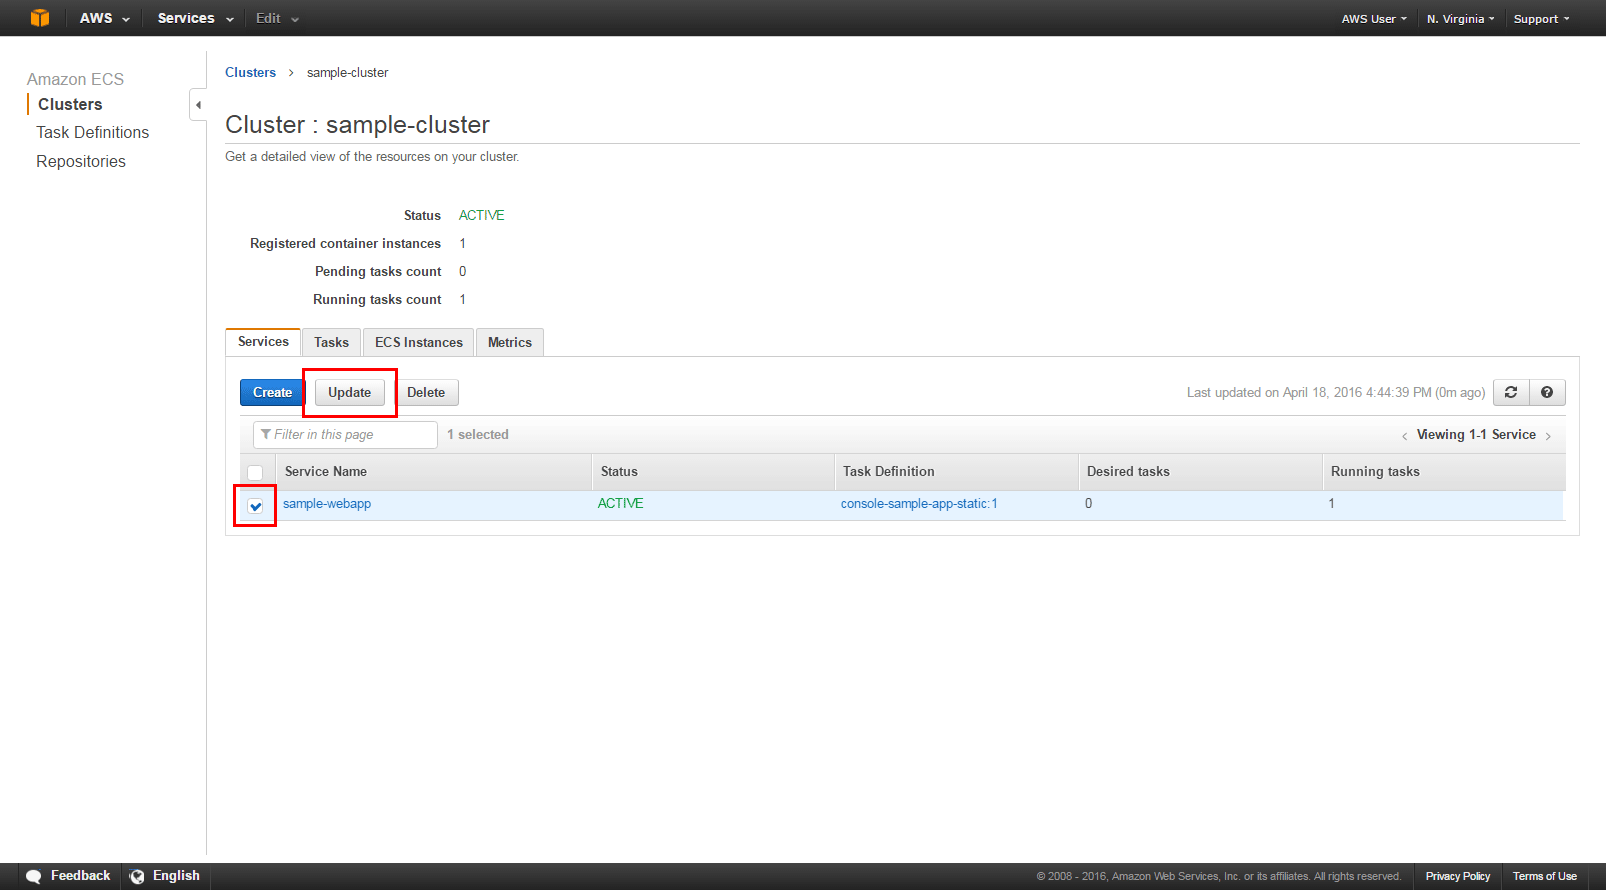Click the sample-cluster breadcrumb text
This screenshot has width=1606, height=890.
point(347,72)
